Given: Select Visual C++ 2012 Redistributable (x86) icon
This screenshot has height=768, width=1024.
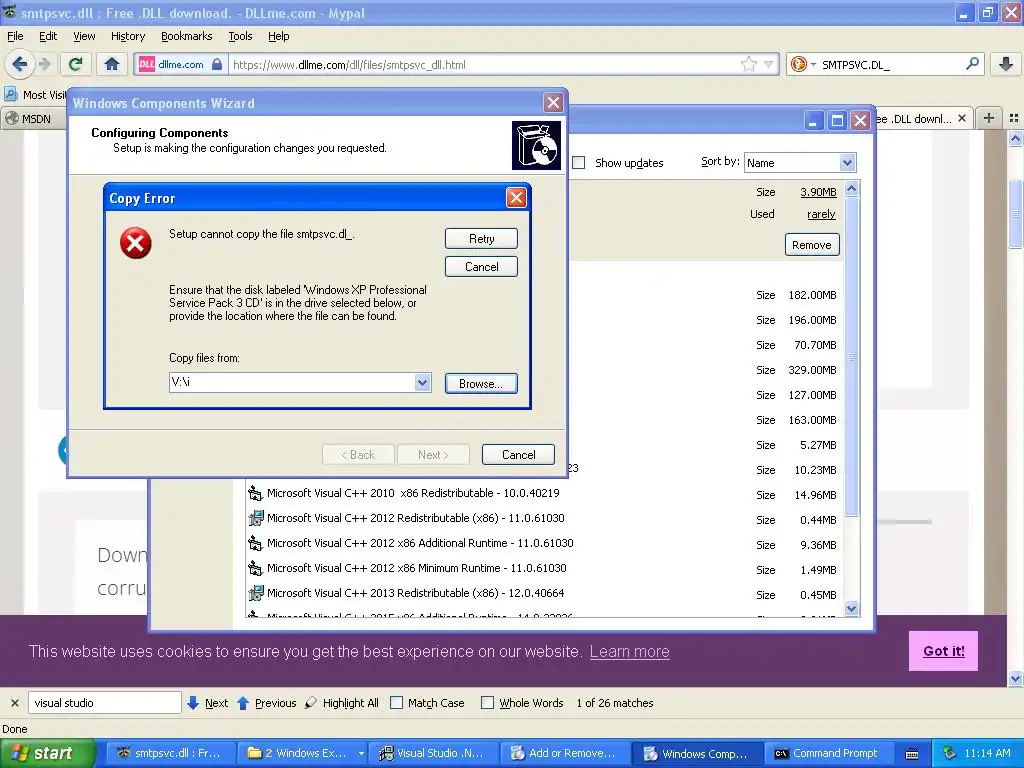Looking at the screenshot, I should pos(255,519).
